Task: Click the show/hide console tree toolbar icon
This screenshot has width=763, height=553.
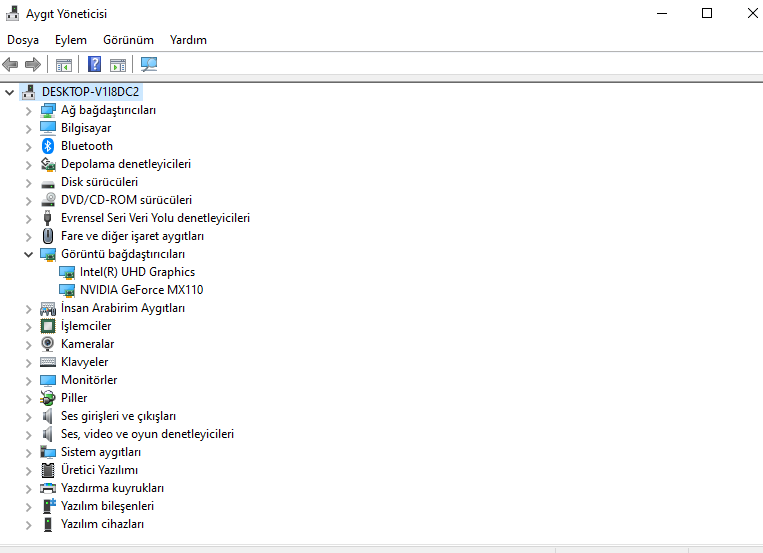Action: (64, 64)
